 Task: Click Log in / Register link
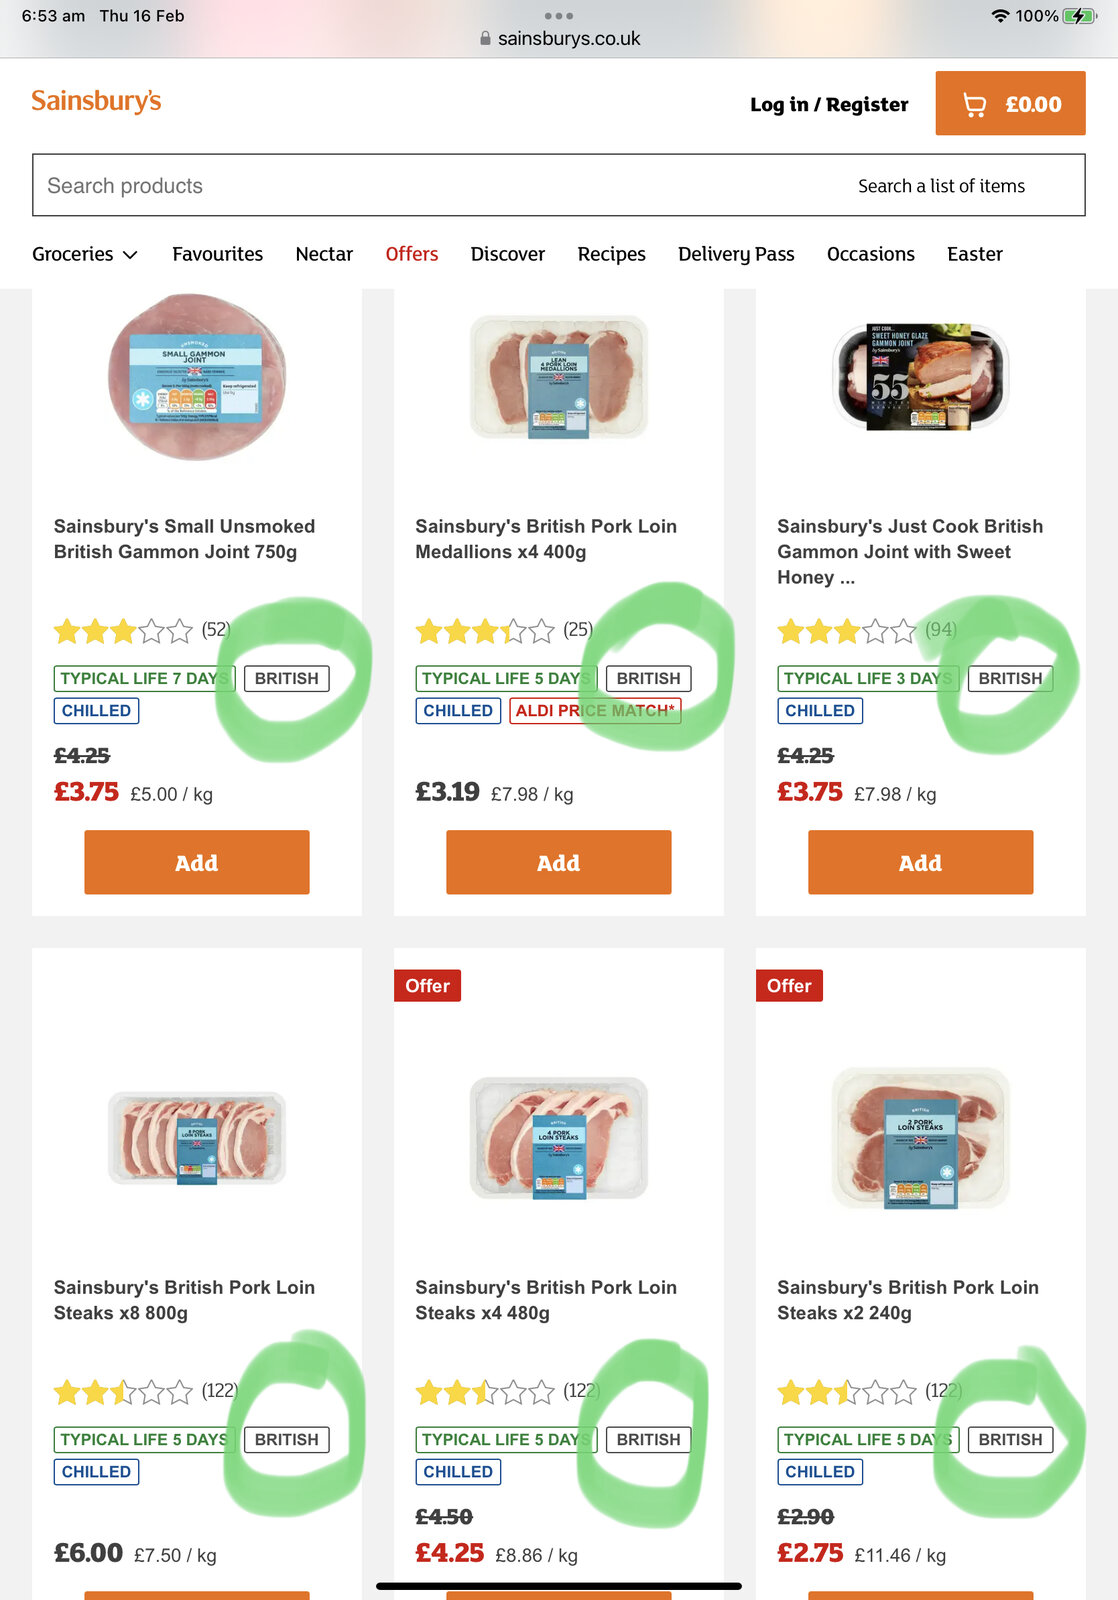829,104
